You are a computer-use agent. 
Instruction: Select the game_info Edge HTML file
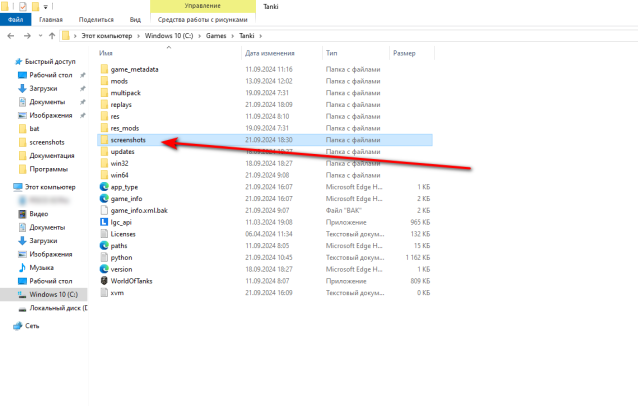[127, 198]
